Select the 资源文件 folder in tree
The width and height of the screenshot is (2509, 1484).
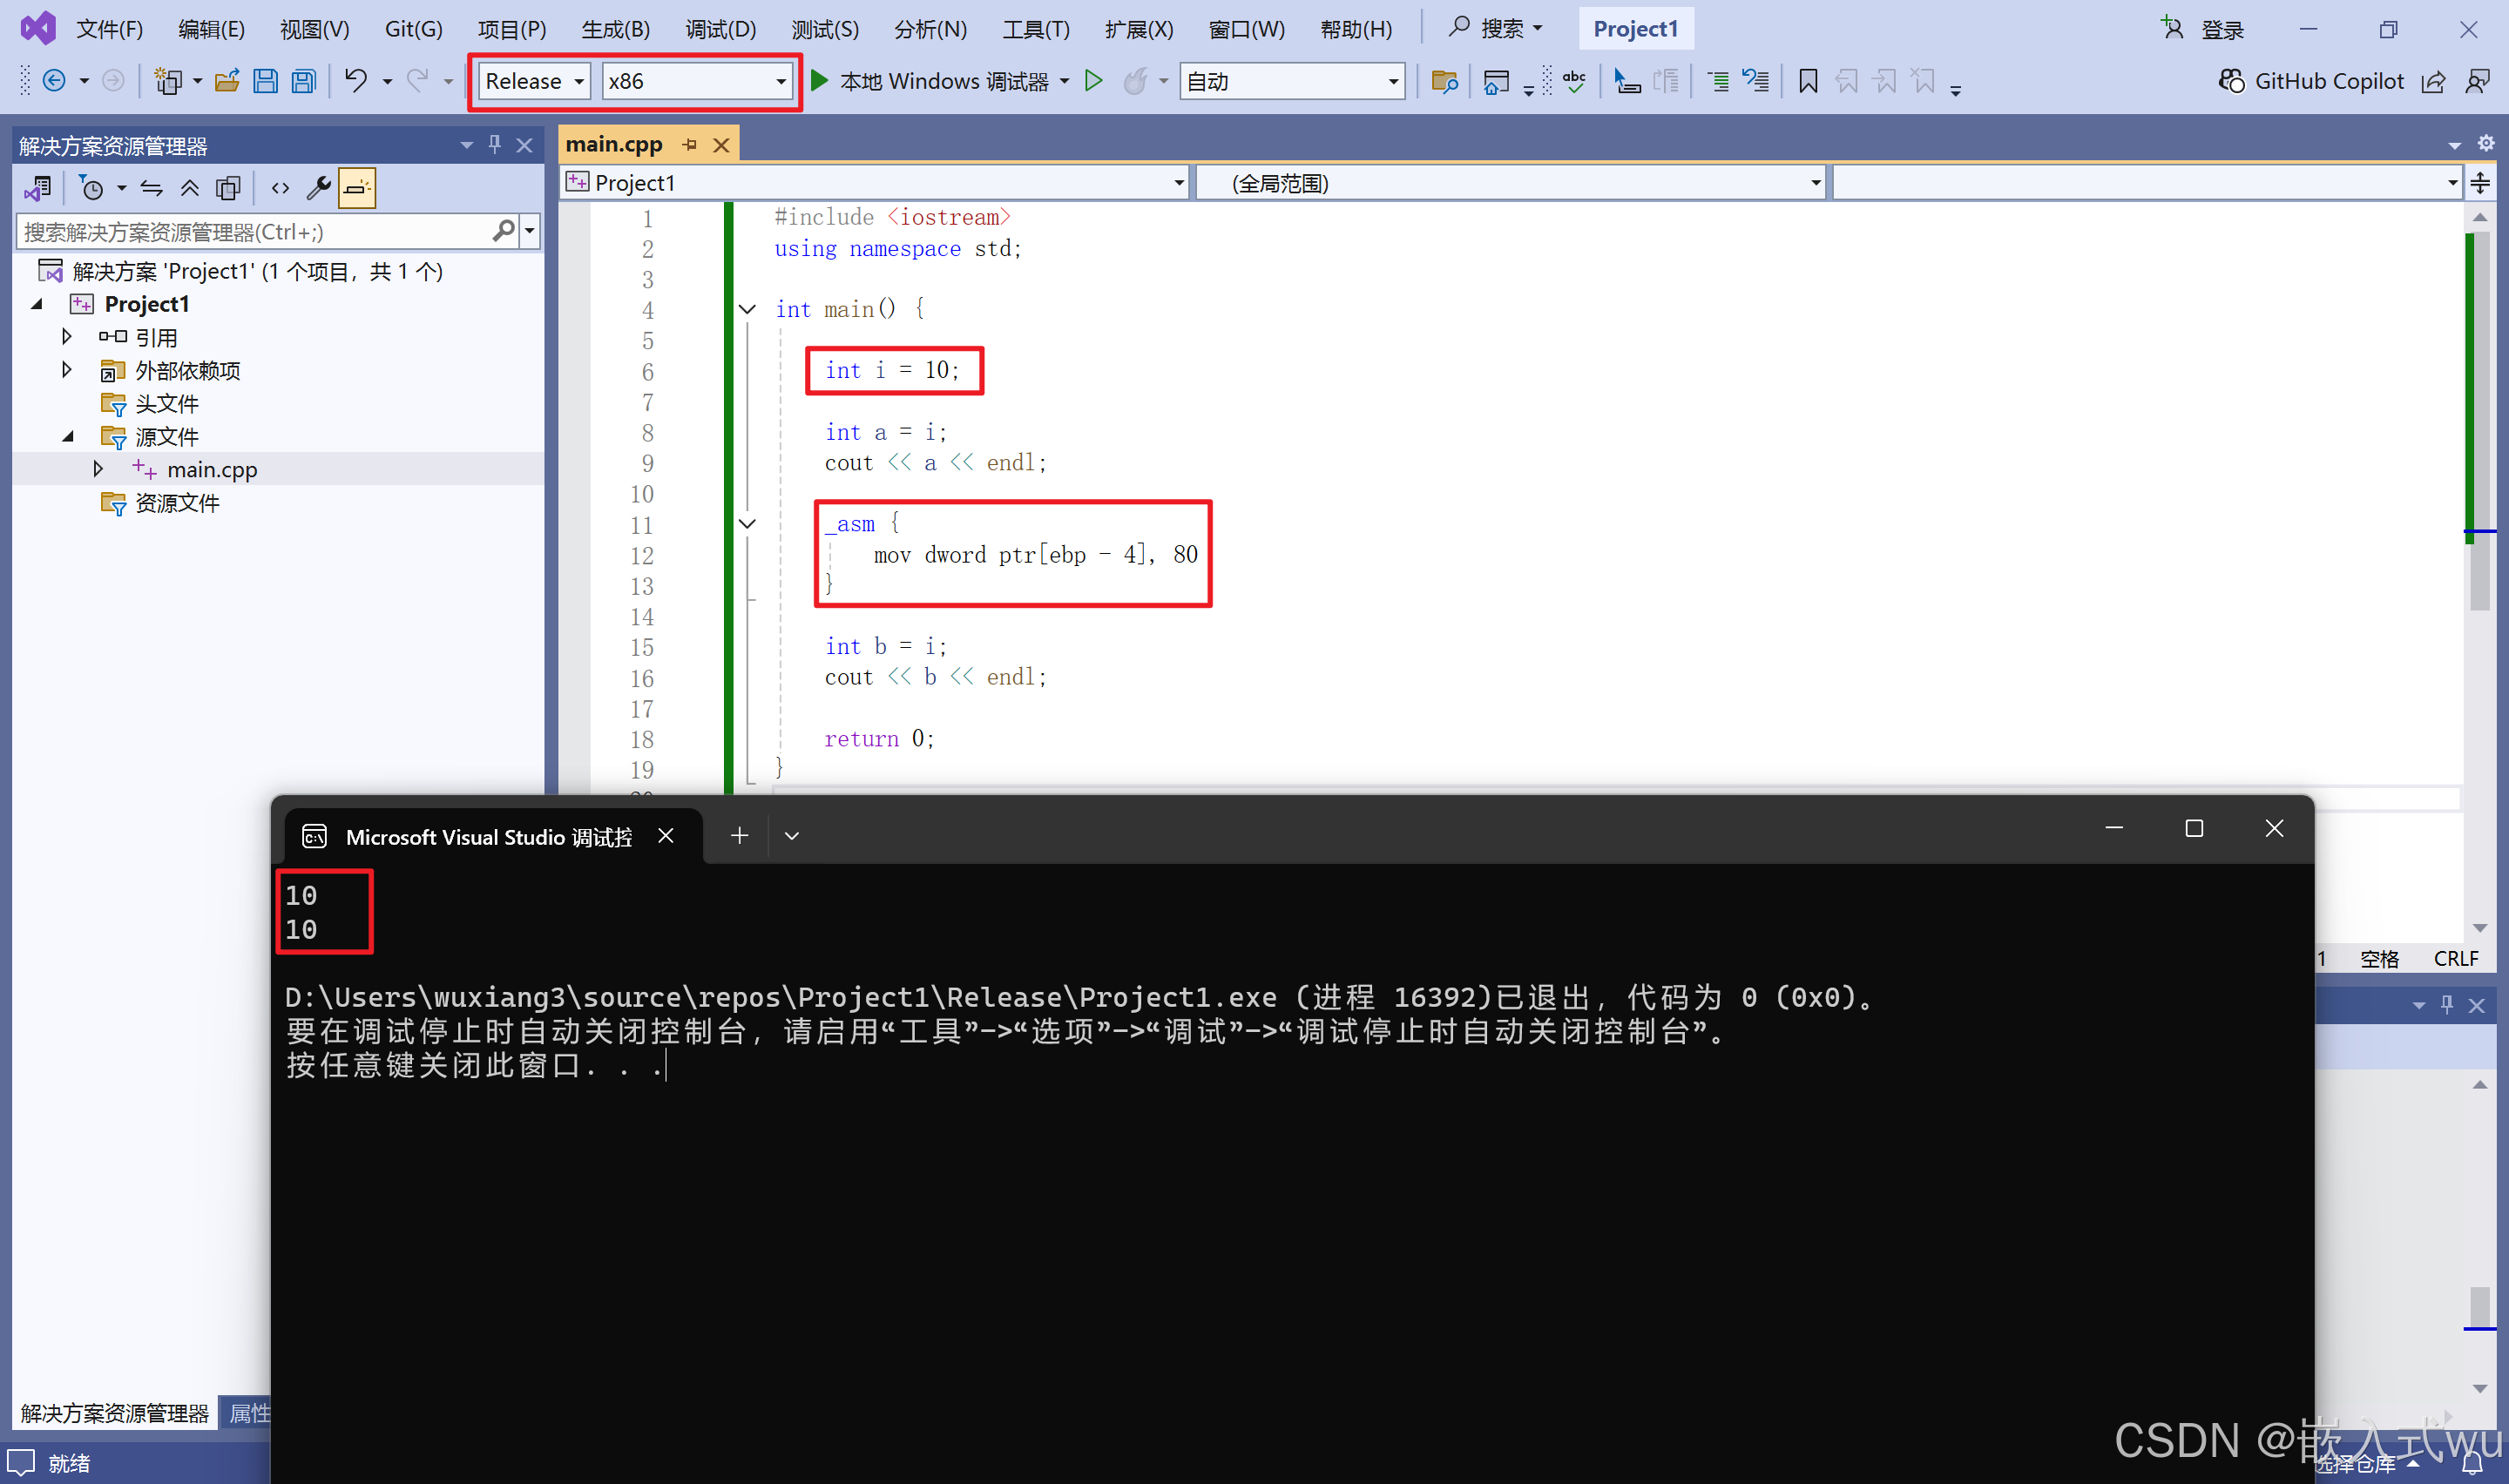click(x=176, y=502)
